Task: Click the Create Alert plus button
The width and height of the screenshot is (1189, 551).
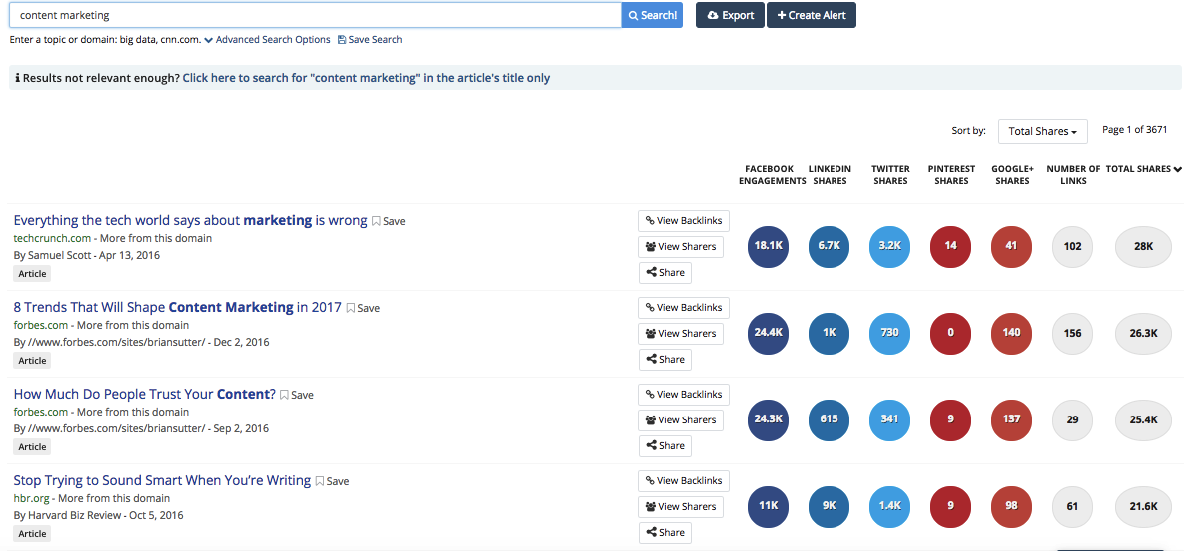Action: pyautogui.click(x=811, y=15)
